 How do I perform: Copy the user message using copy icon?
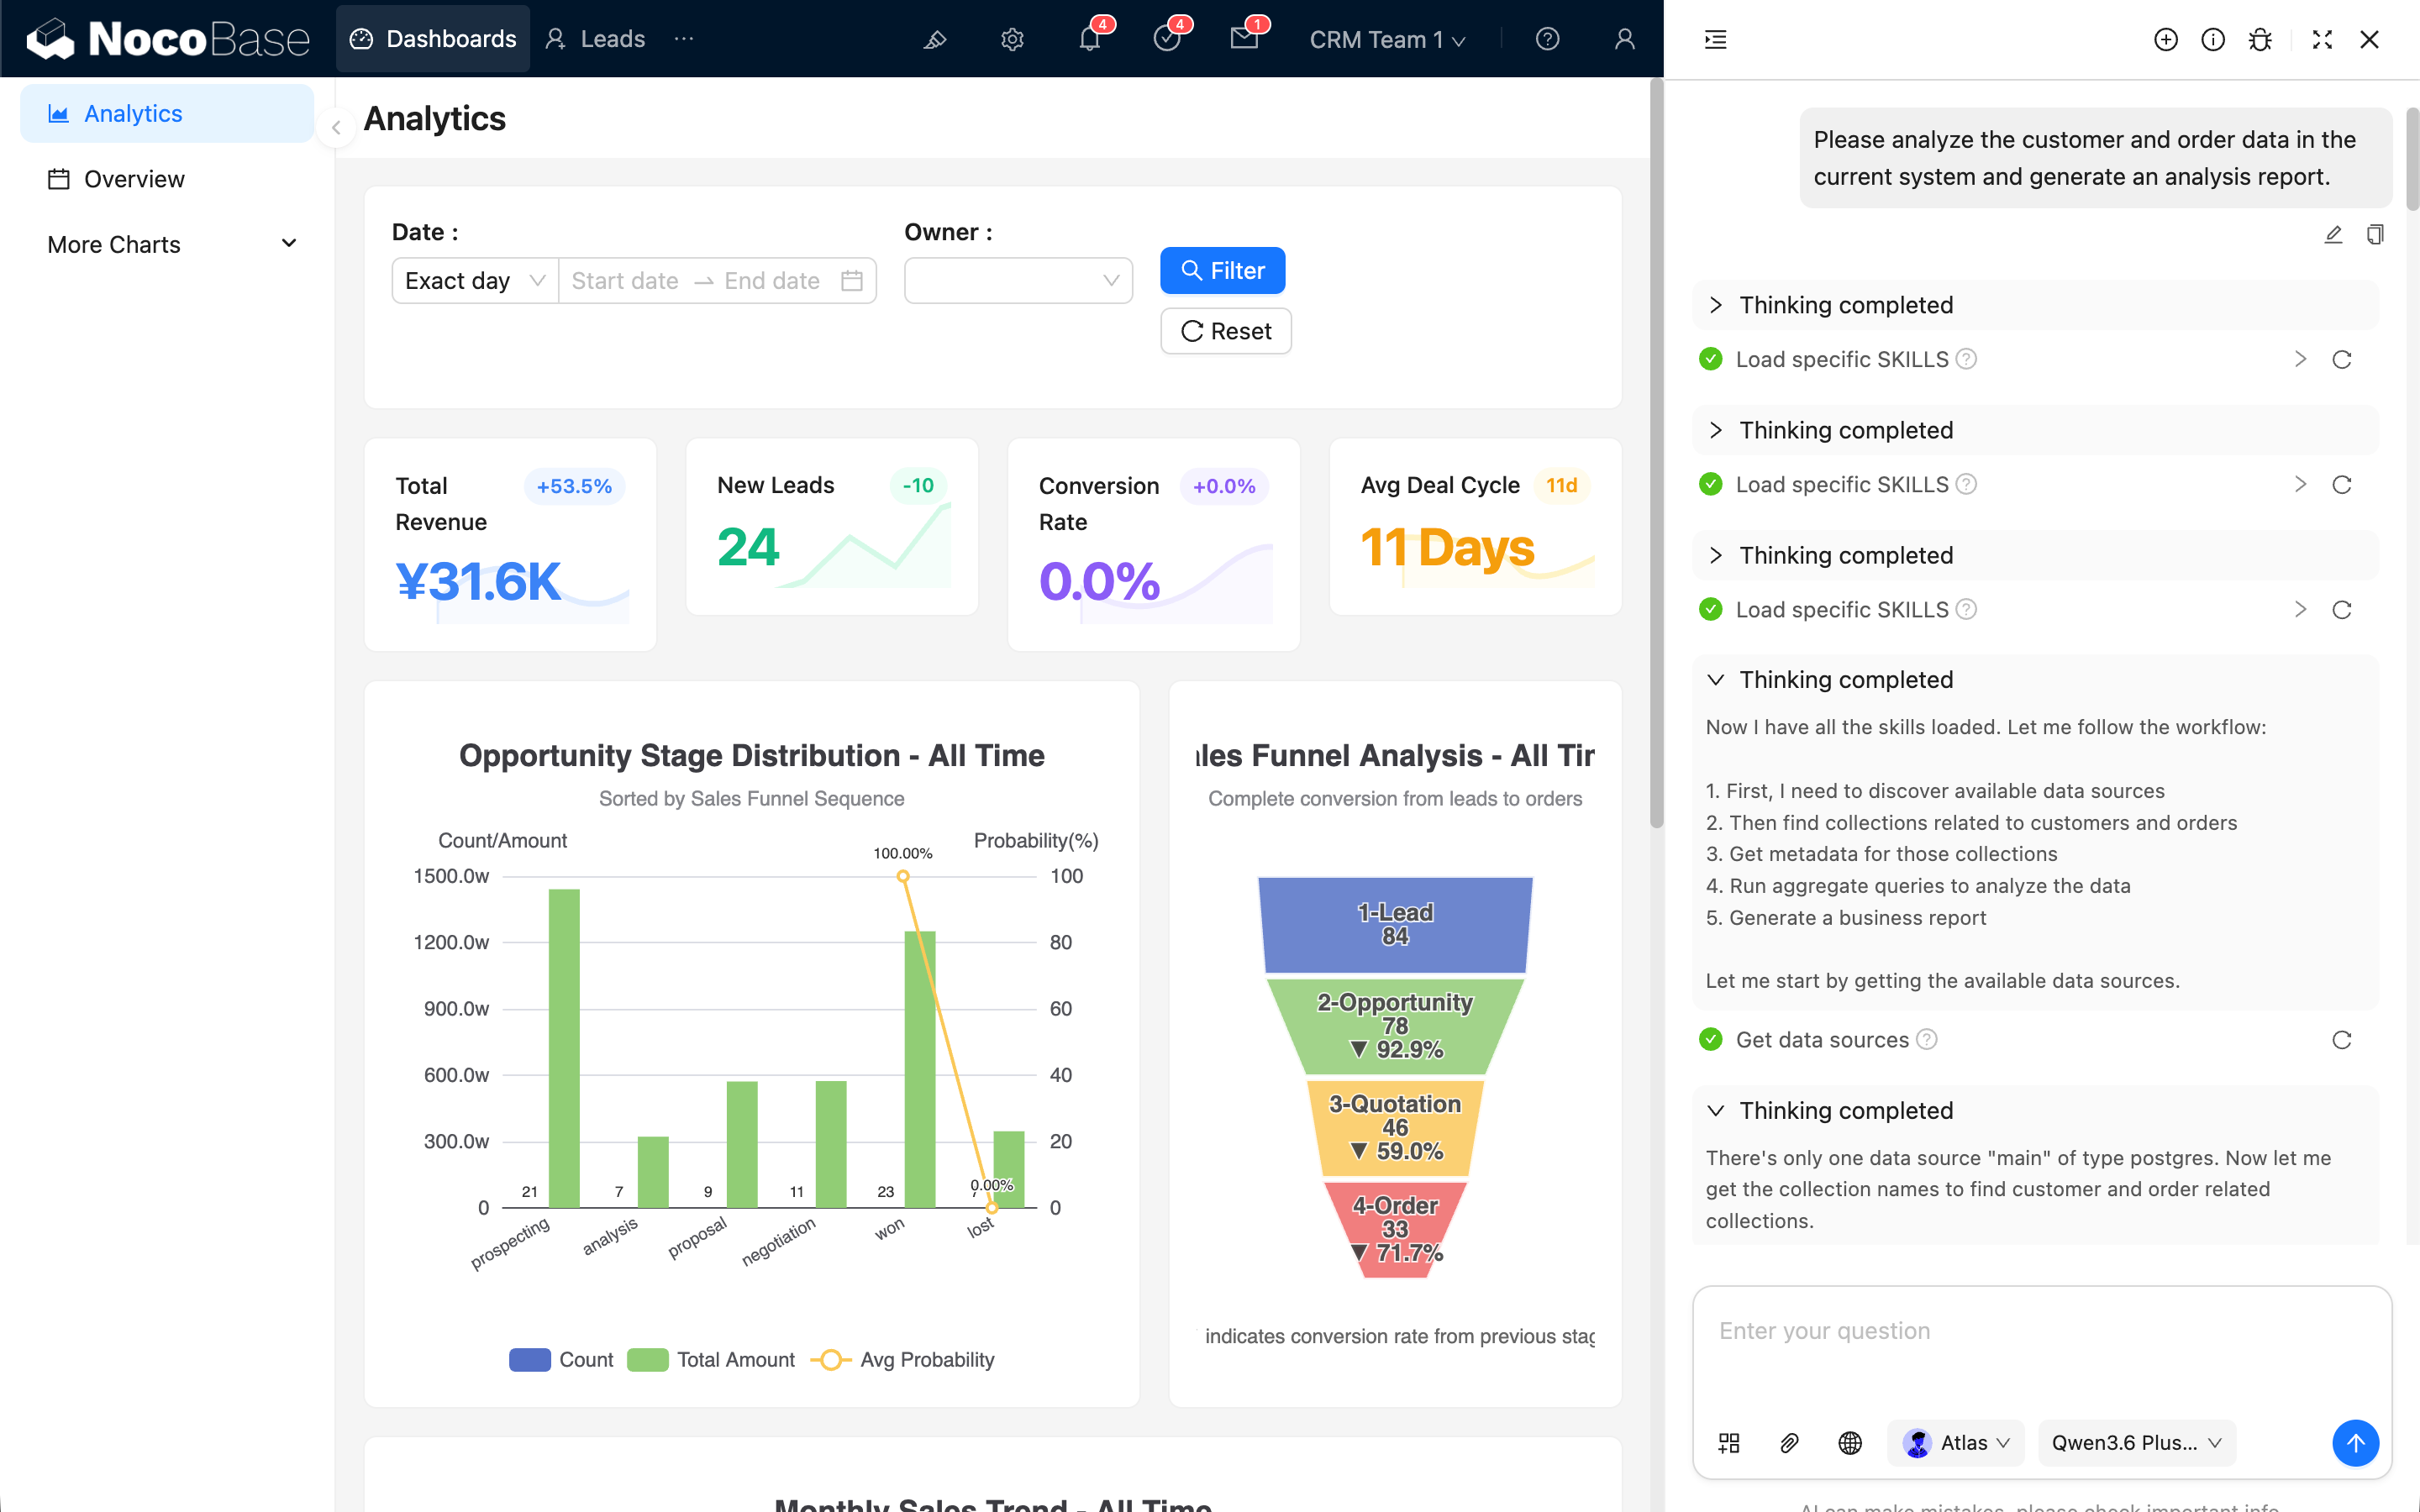2375,234
